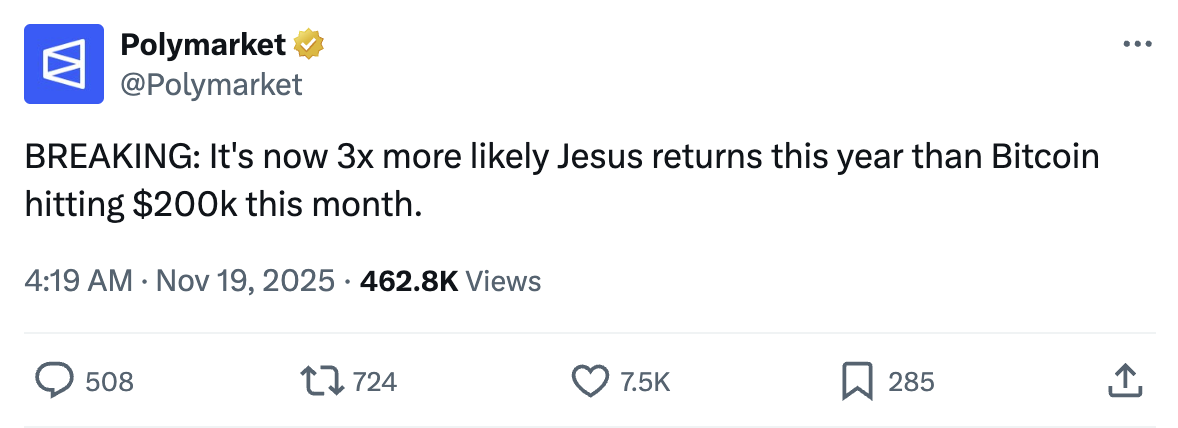Screen dimensions: 1178x428
Task: Click the repost arrows icon
Action: 323,380
